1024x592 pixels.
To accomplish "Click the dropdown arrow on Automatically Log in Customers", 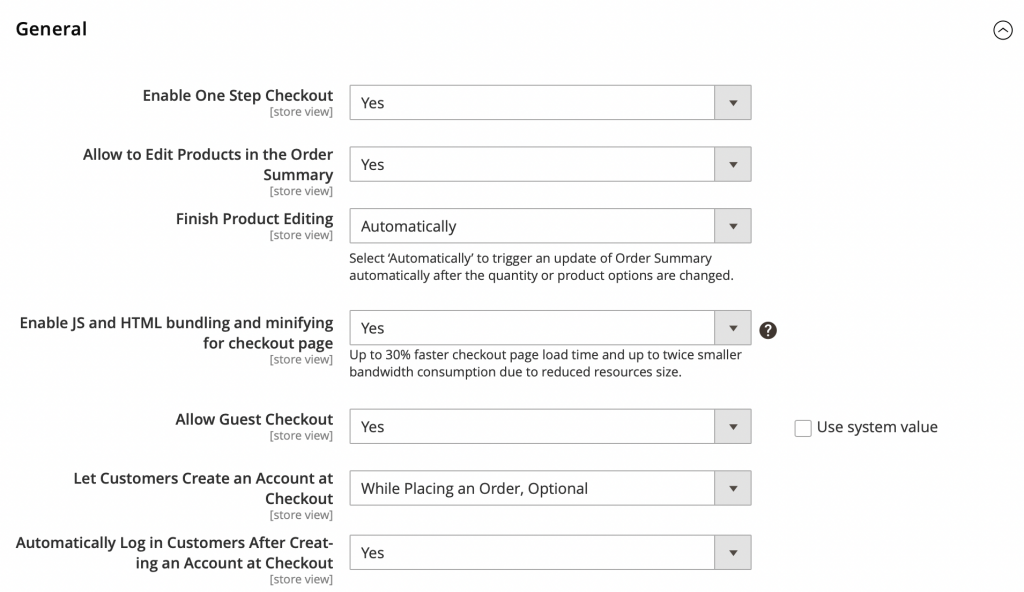I will click(x=733, y=552).
